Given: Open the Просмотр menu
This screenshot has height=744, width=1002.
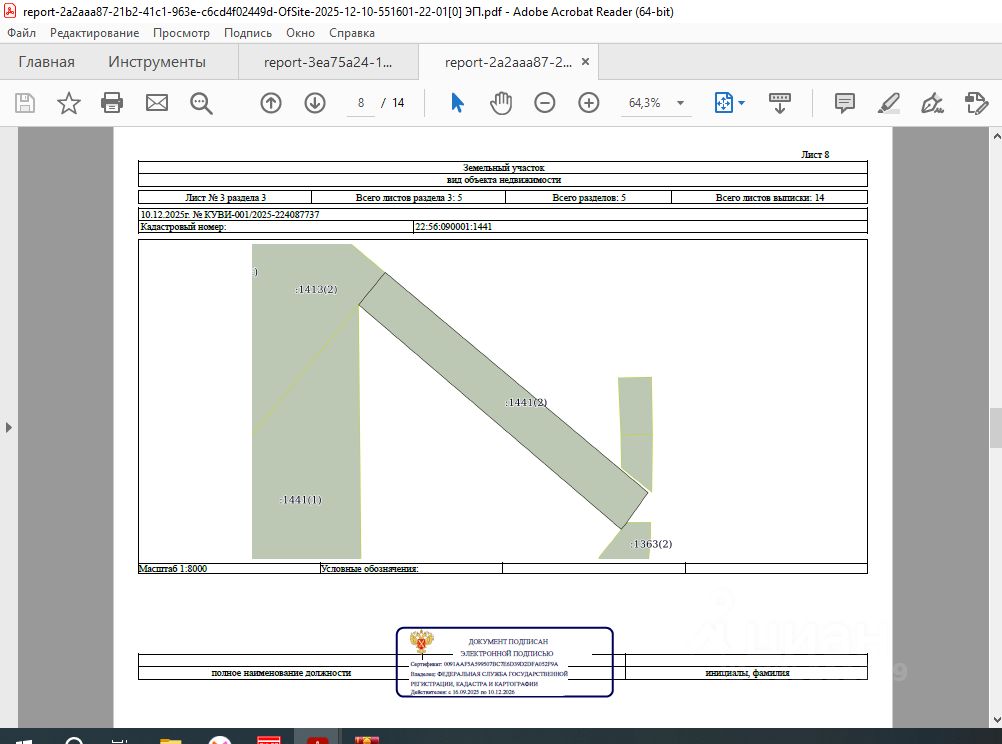Looking at the screenshot, I should click(181, 33).
